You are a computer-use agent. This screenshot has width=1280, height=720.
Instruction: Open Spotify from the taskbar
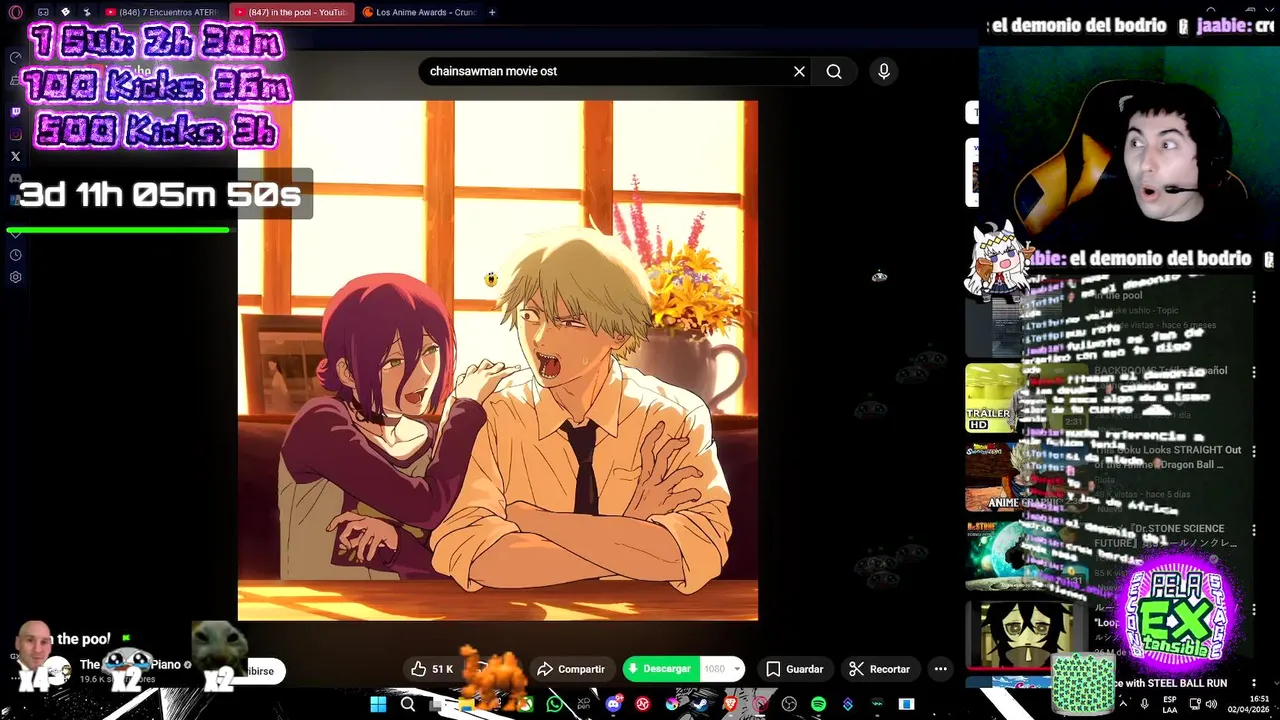(818, 704)
